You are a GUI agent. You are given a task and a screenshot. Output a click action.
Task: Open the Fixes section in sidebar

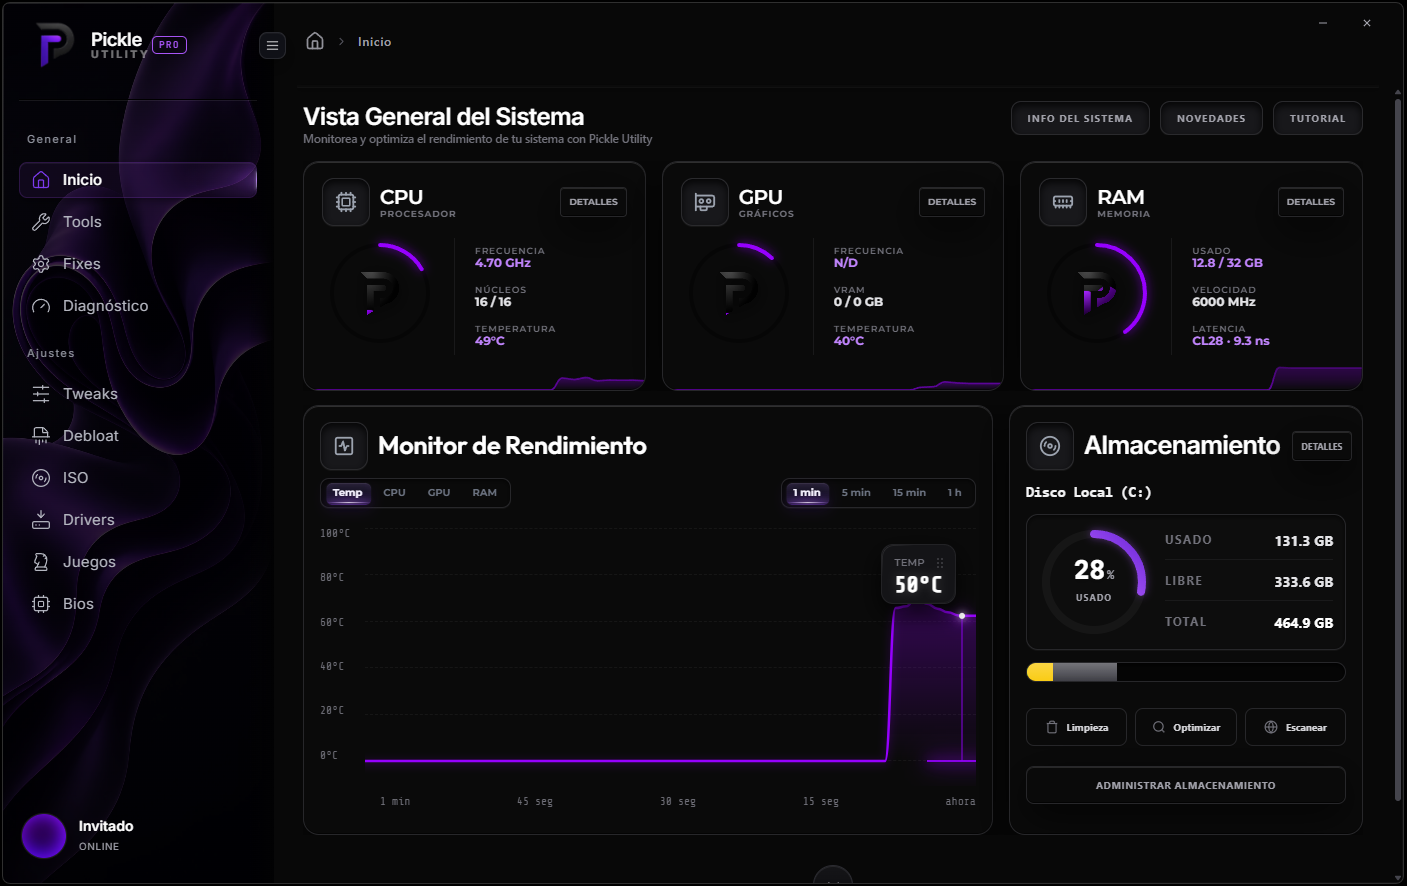point(138,264)
